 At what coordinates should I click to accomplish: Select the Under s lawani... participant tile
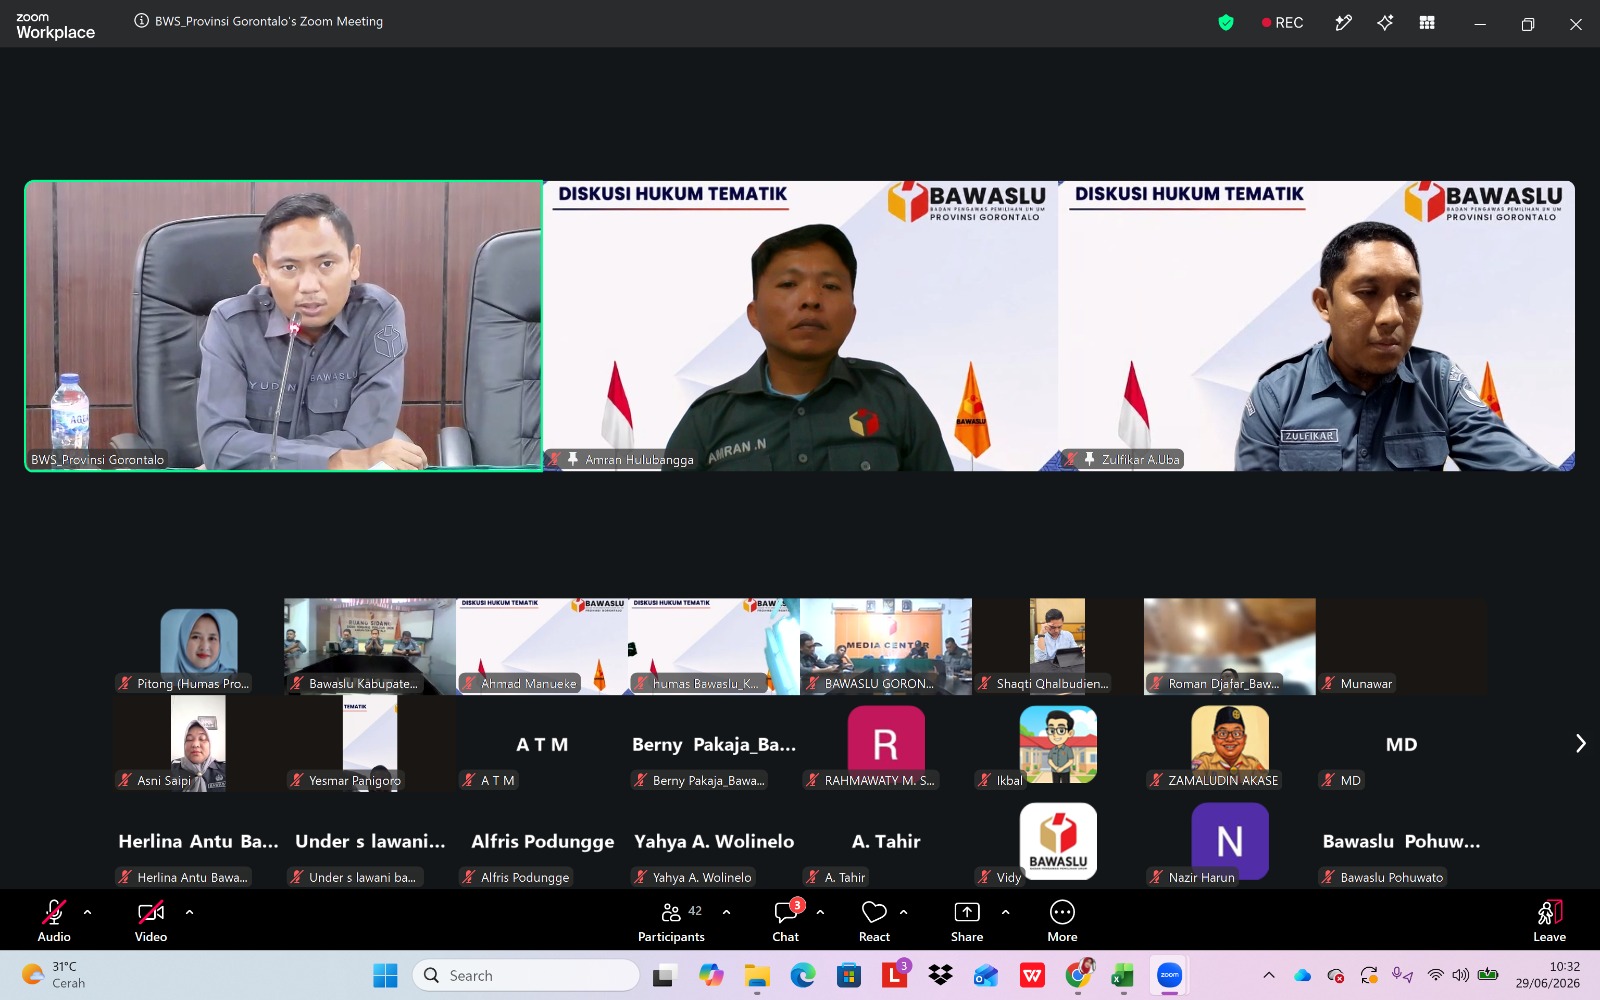(x=370, y=840)
